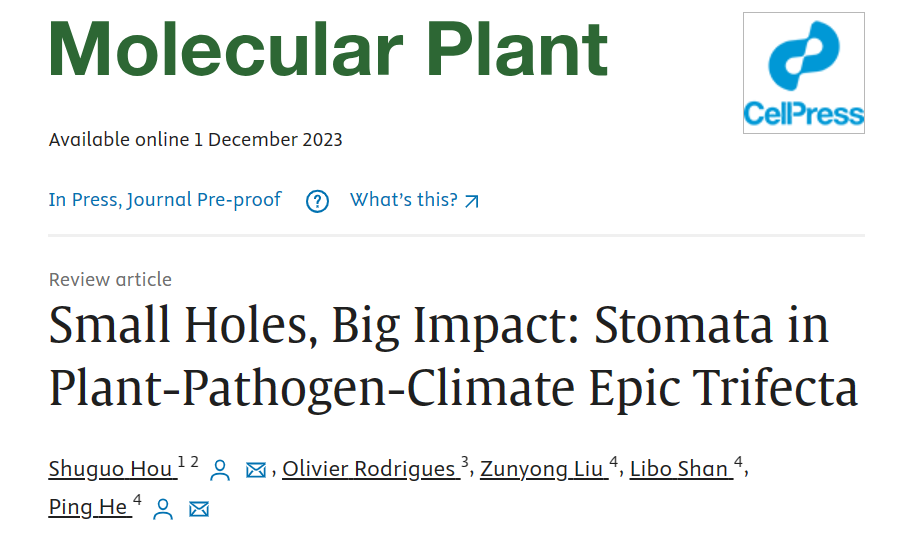Open the CellPress logo

(803, 73)
